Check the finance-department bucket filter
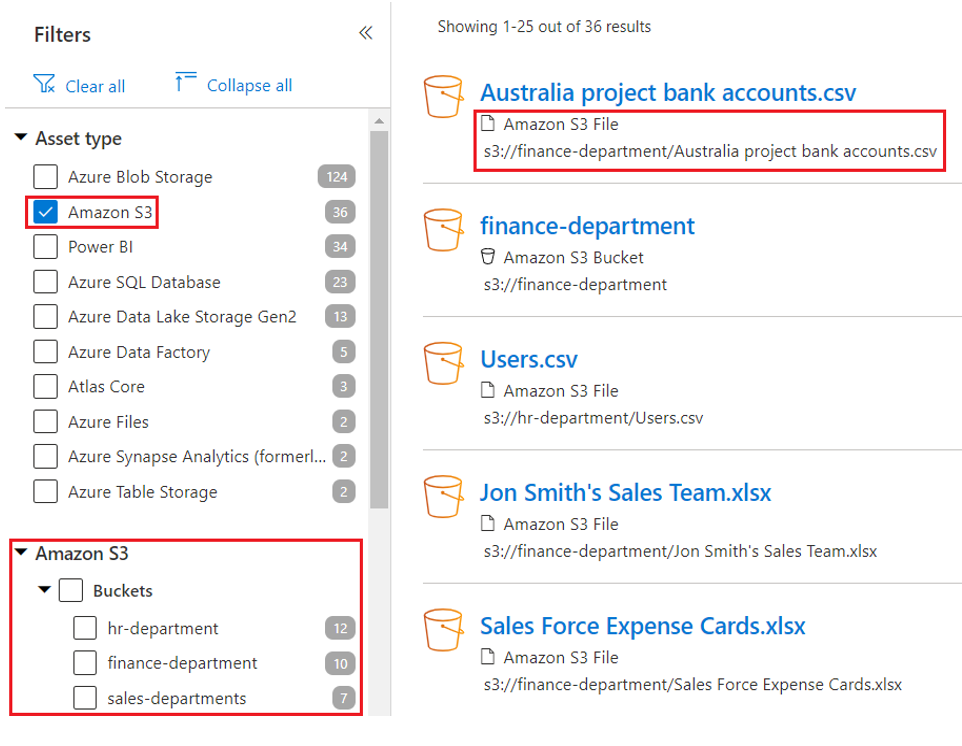 [85, 663]
